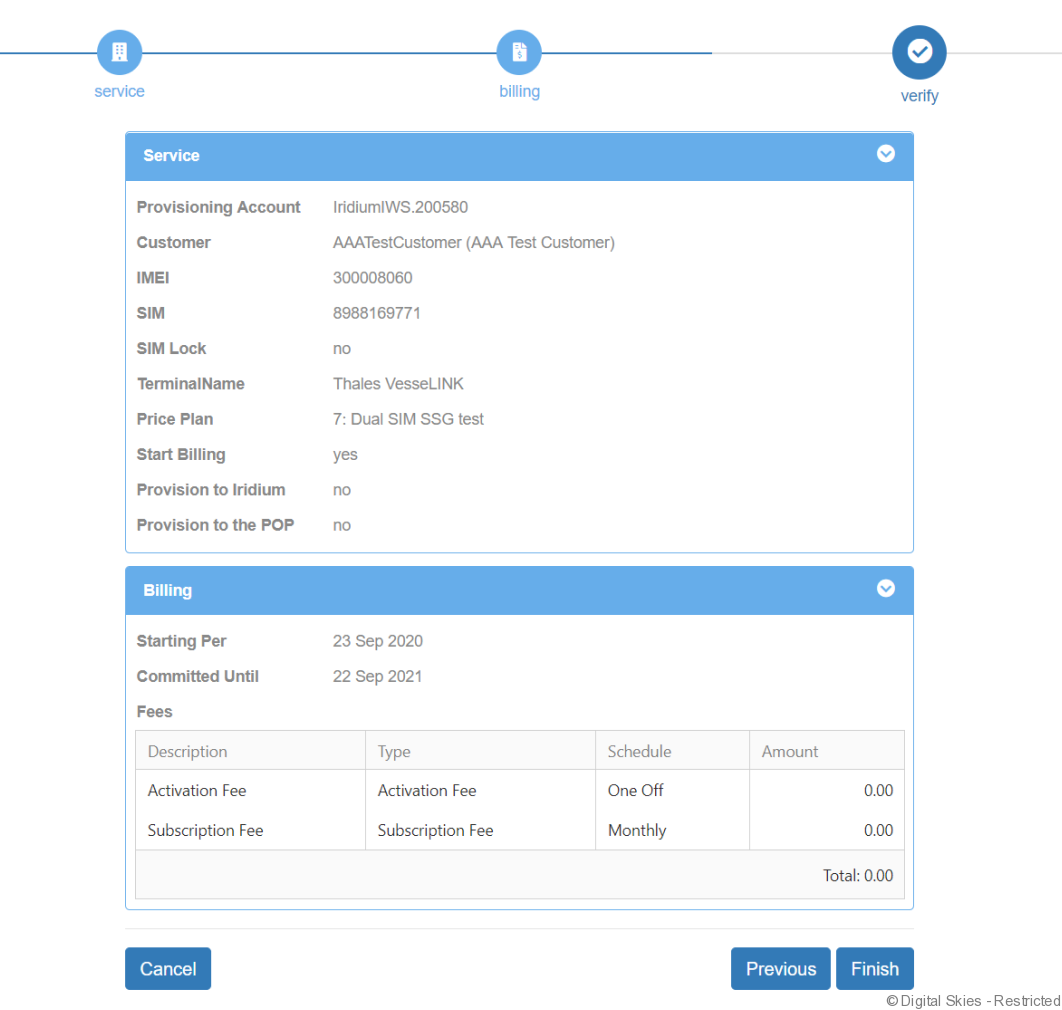1062x1010 pixels.
Task: Click the billing step invoice icon
Action: pyautogui.click(x=519, y=52)
